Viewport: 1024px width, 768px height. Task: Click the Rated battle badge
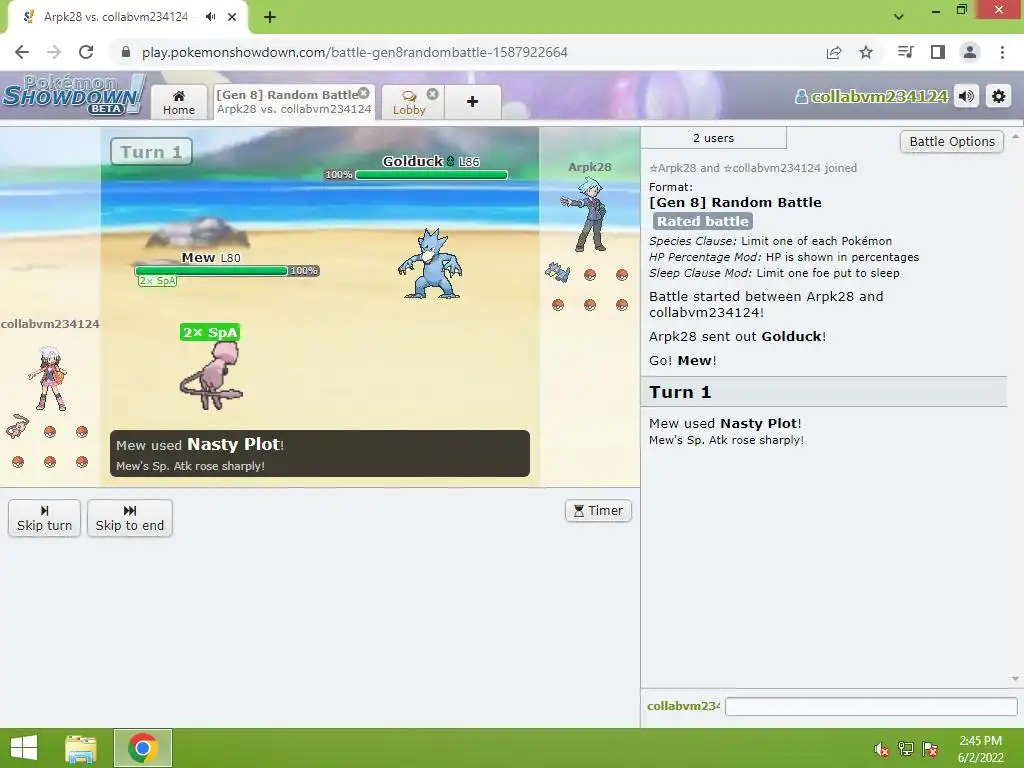click(702, 221)
